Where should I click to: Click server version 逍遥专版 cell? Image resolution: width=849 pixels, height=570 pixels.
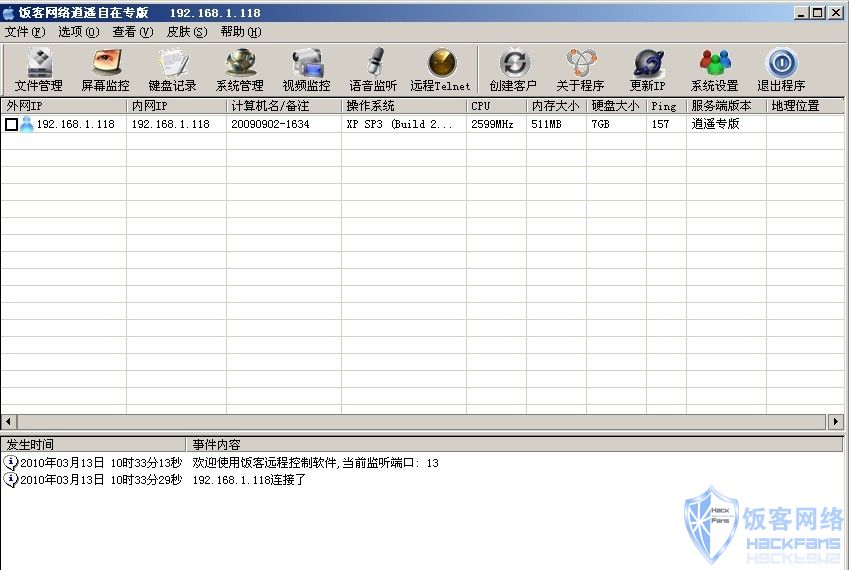(715, 124)
